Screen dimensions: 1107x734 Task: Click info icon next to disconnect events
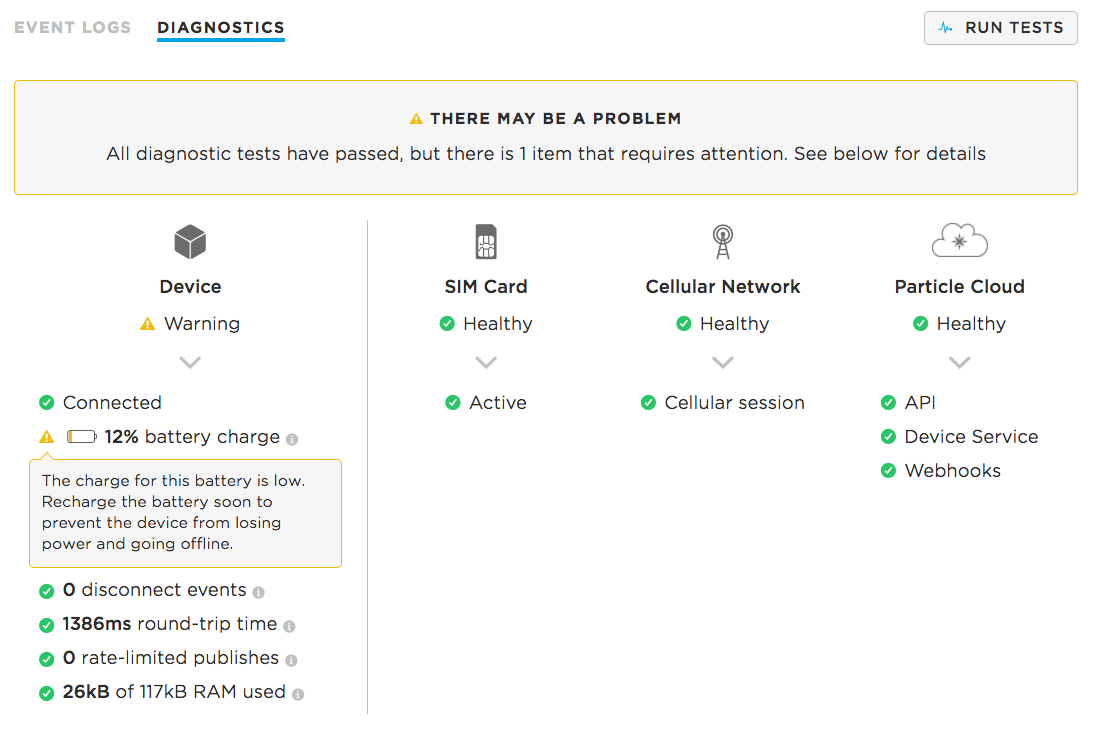(258, 592)
